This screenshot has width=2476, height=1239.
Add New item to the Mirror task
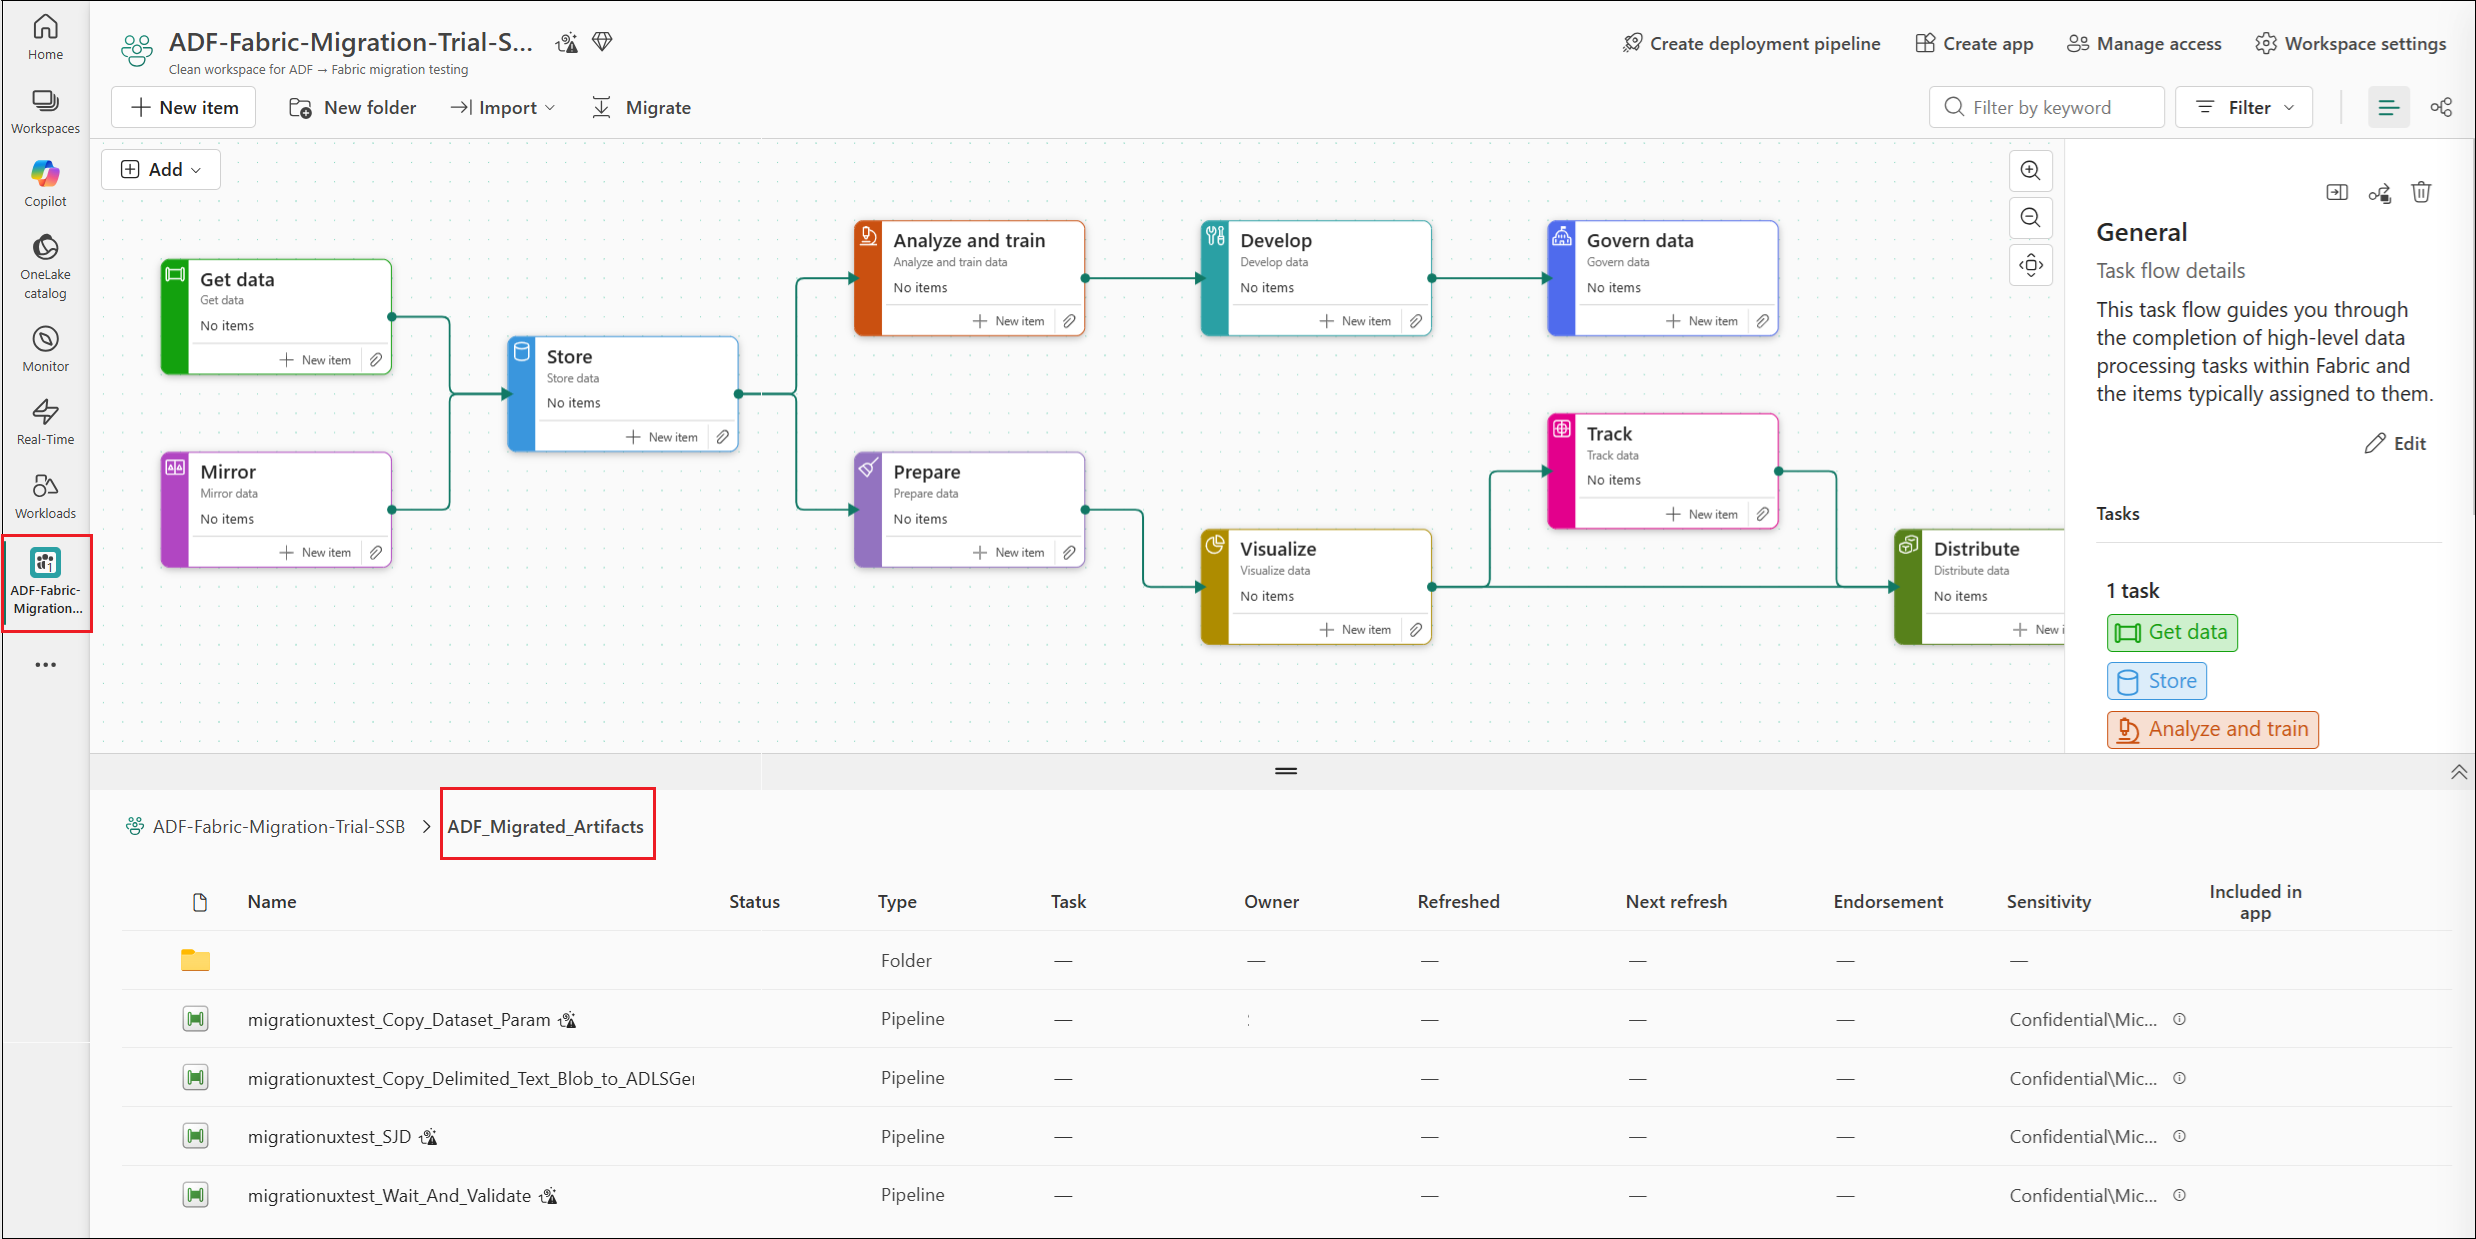[315, 553]
